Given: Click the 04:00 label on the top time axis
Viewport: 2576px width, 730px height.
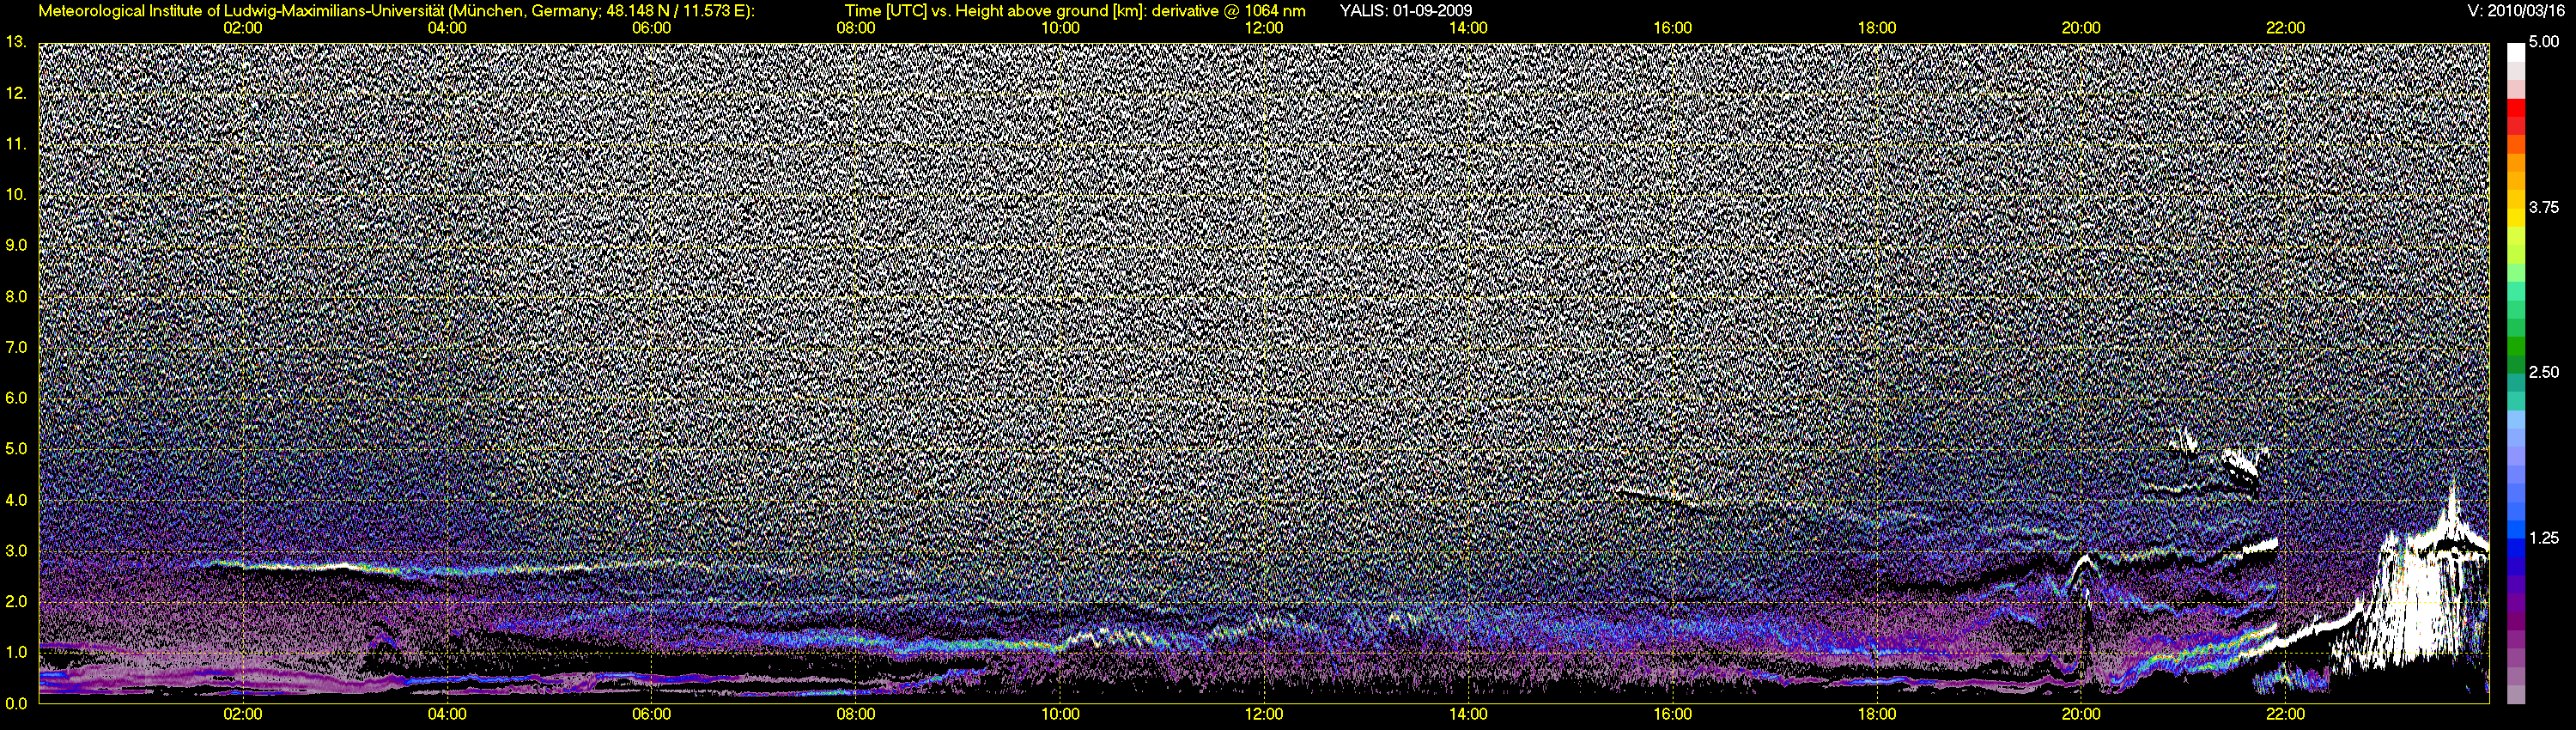Looking at the screenshot, I should click(x=447, y=28).
